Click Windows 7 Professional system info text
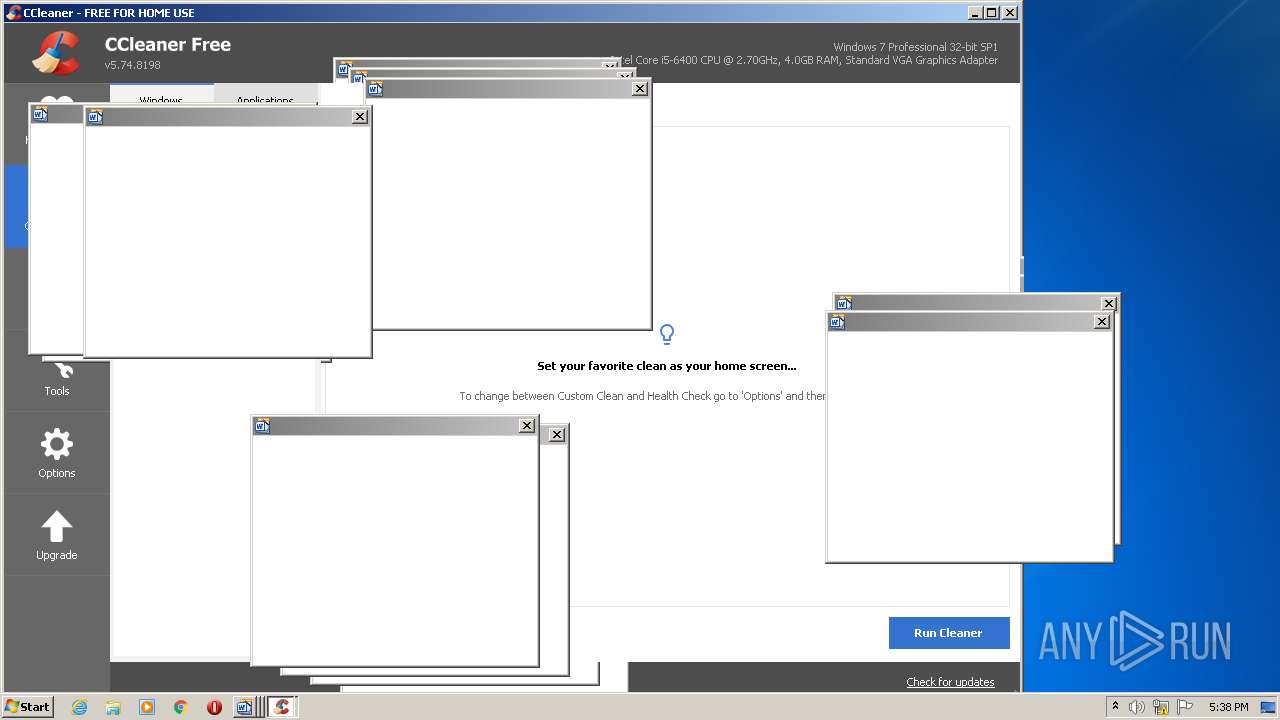Viewport: 1280px width, 720px height. coord(915,47)
